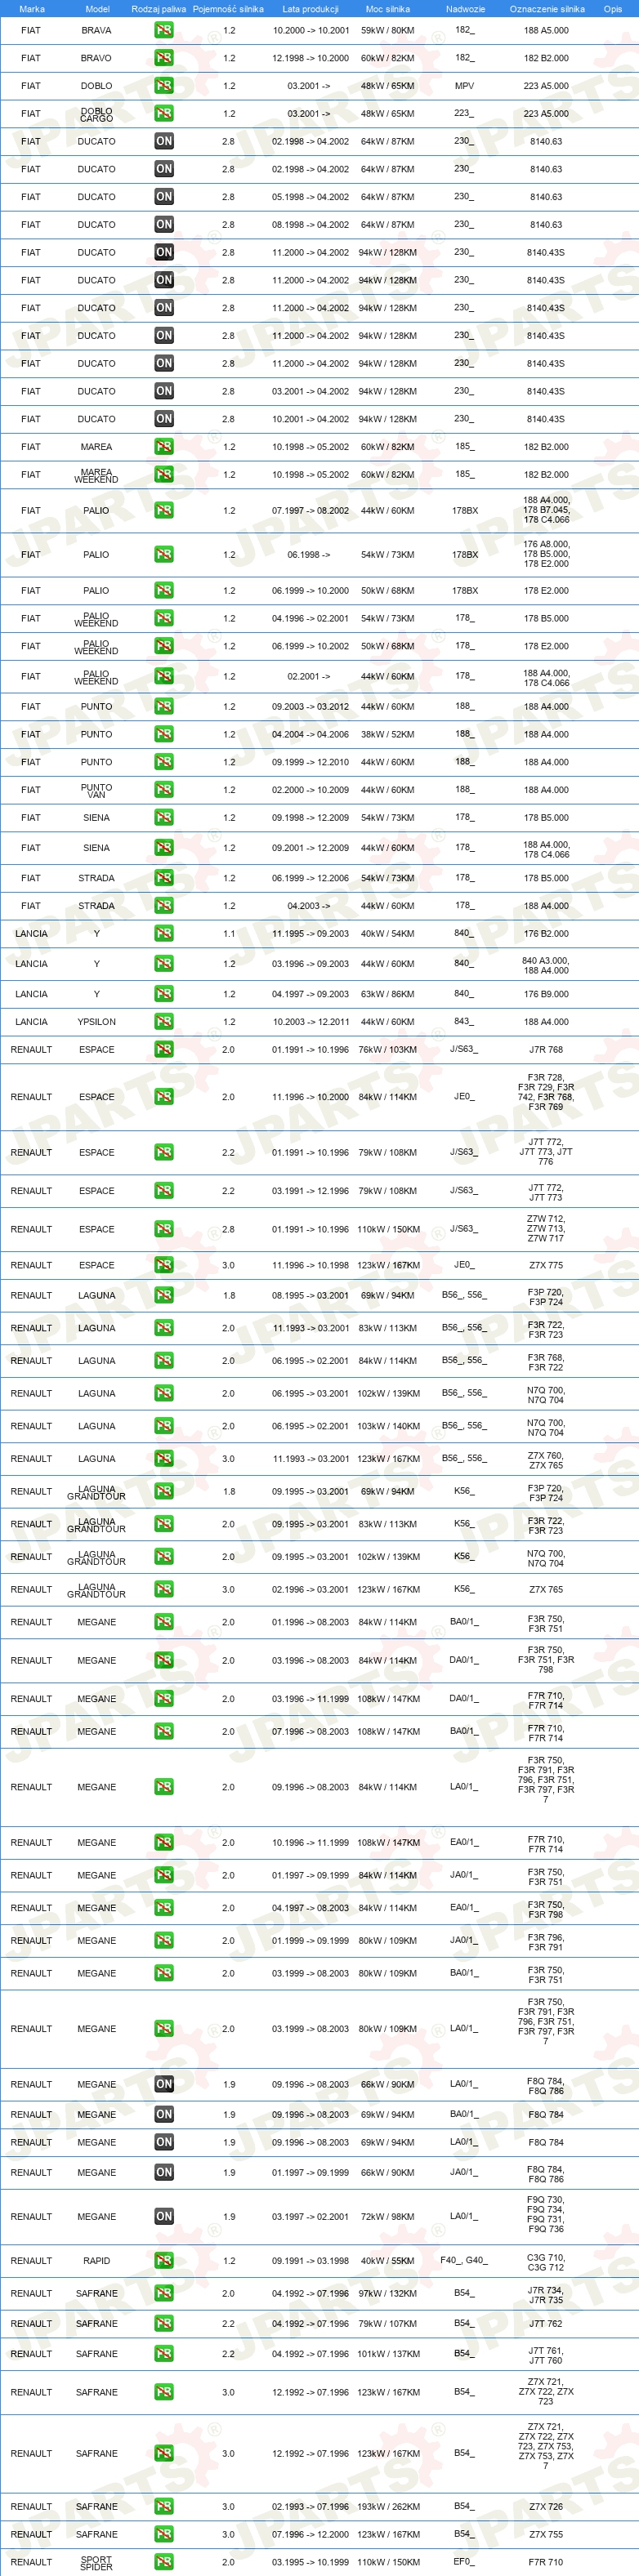Select ON diesel icon in DUCATO 03.2001 row
Viewport: 639px width, 2576px height.
point(164,391)
